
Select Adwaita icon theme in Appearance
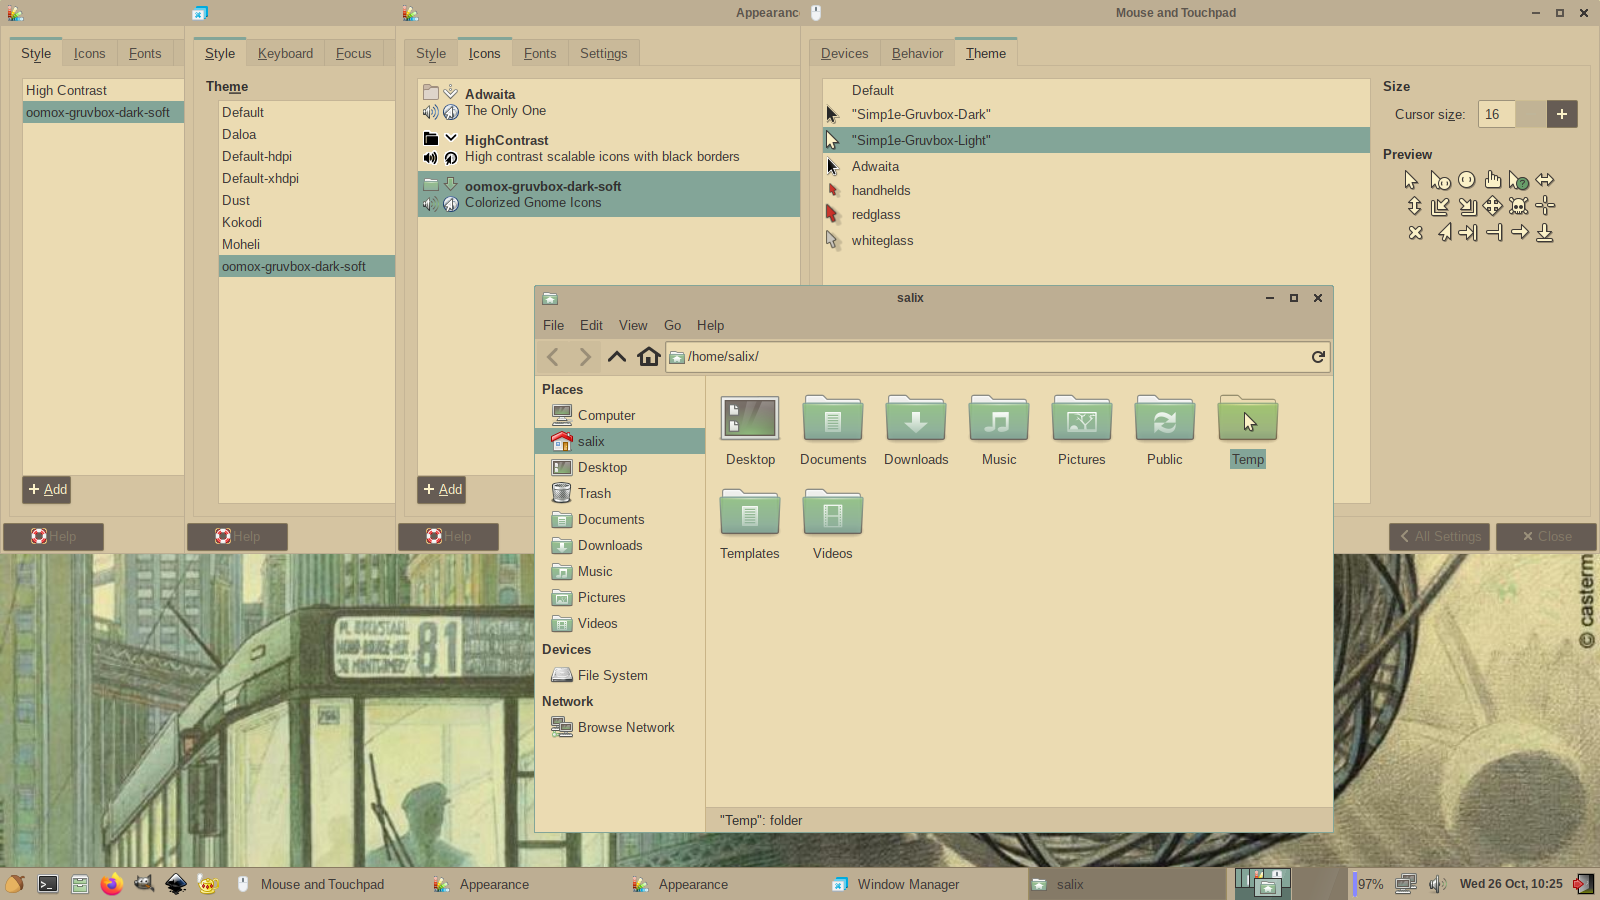(x=609, y=102)
